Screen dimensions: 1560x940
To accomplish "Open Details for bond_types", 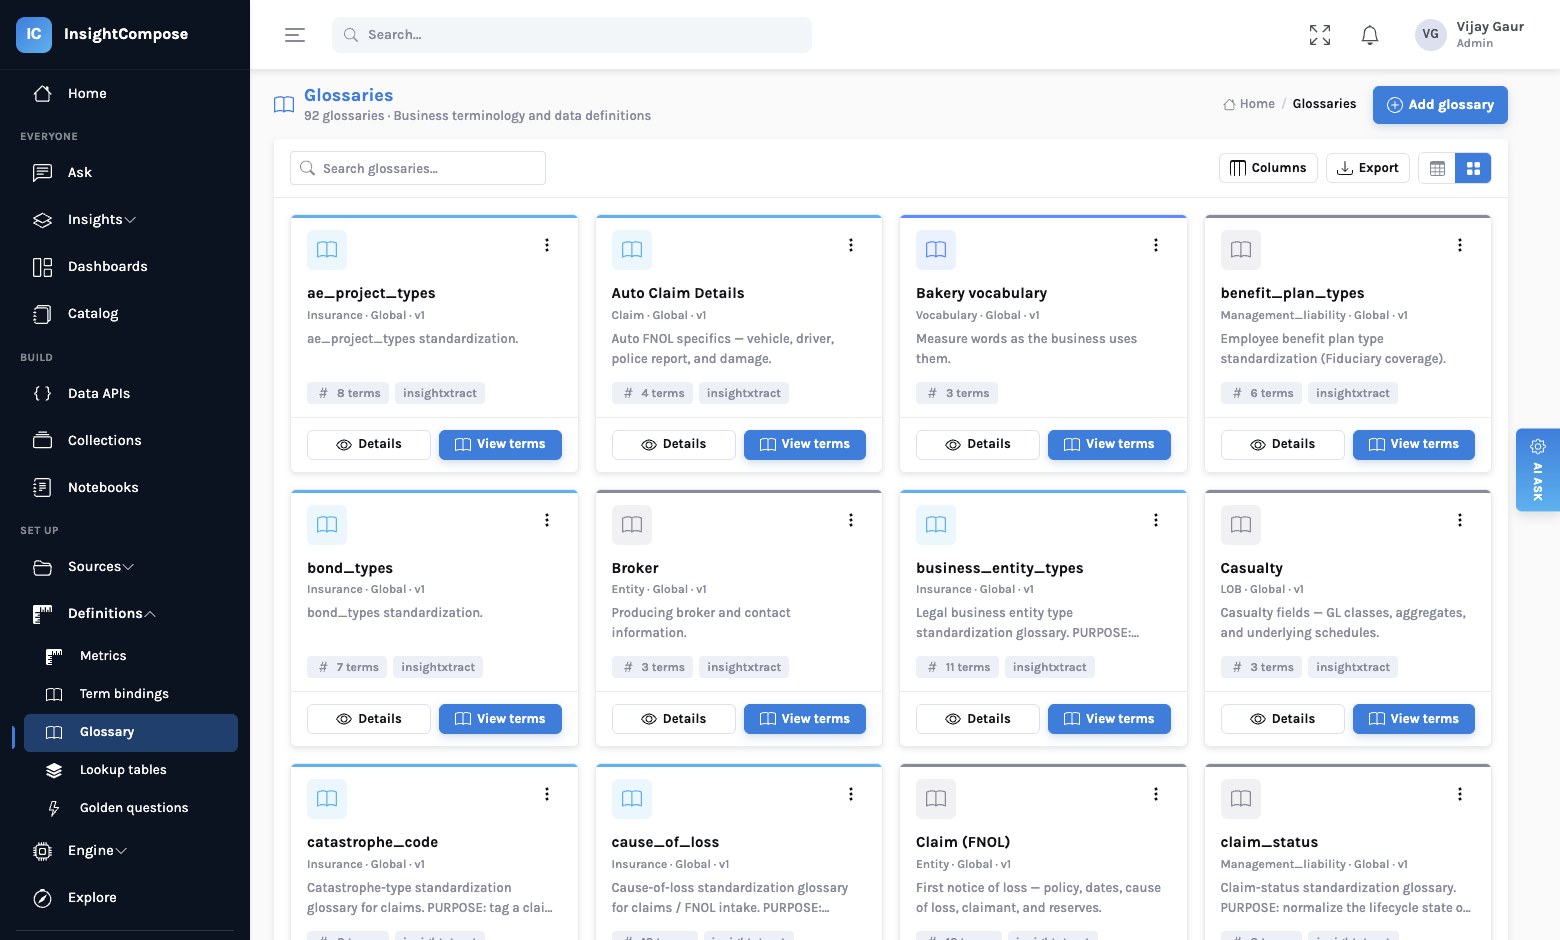I will pos(369,719).
